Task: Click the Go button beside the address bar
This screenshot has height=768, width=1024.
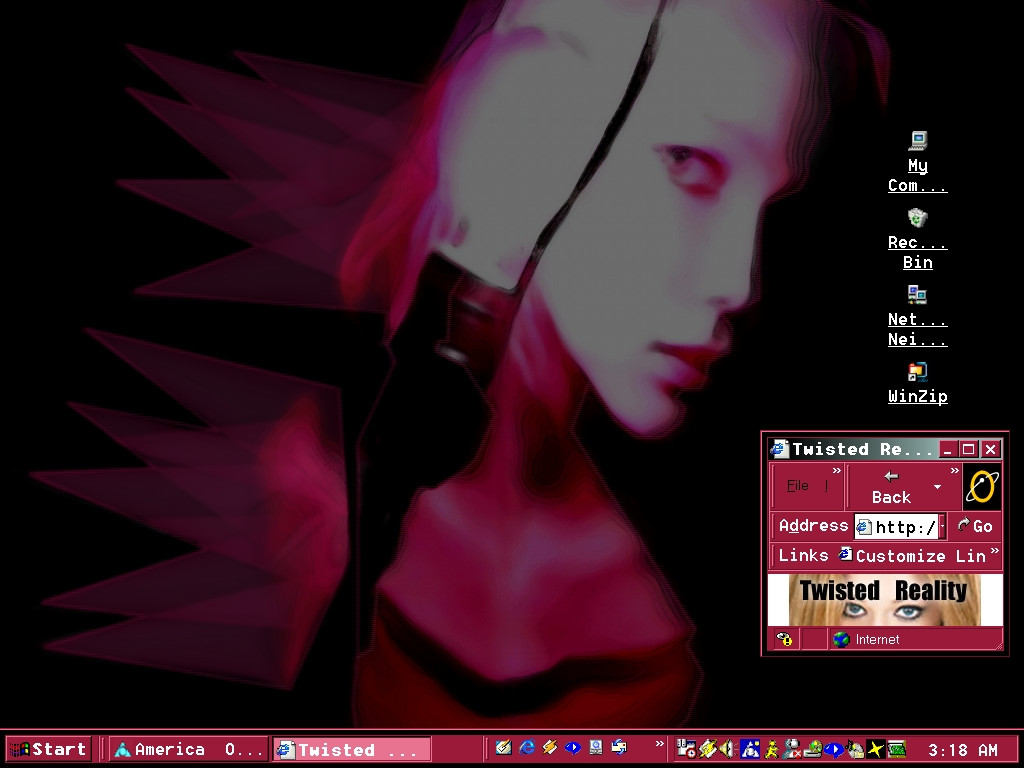Action: click(x=974, y=526)
